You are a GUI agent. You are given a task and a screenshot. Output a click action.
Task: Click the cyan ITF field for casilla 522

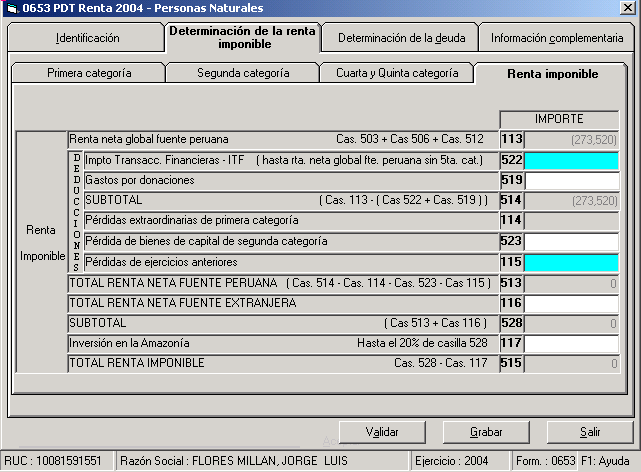(x=571, y=160)
